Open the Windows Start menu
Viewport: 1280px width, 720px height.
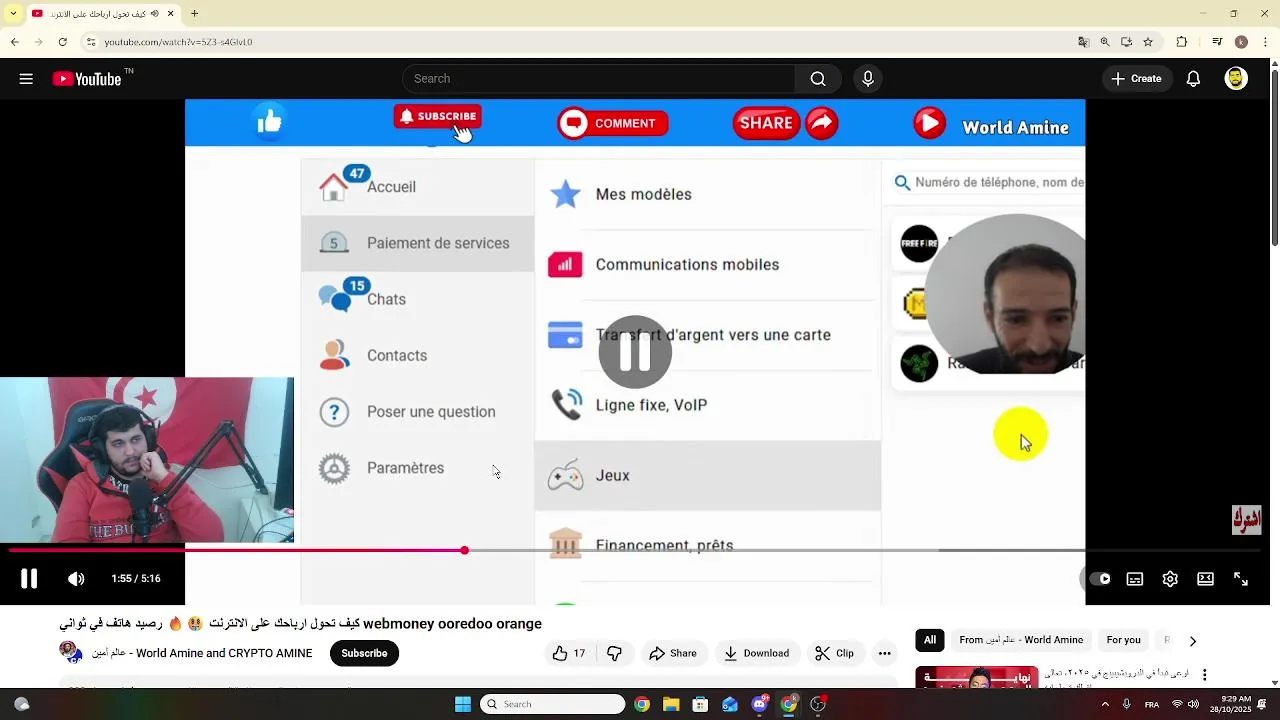coord(462,704)
